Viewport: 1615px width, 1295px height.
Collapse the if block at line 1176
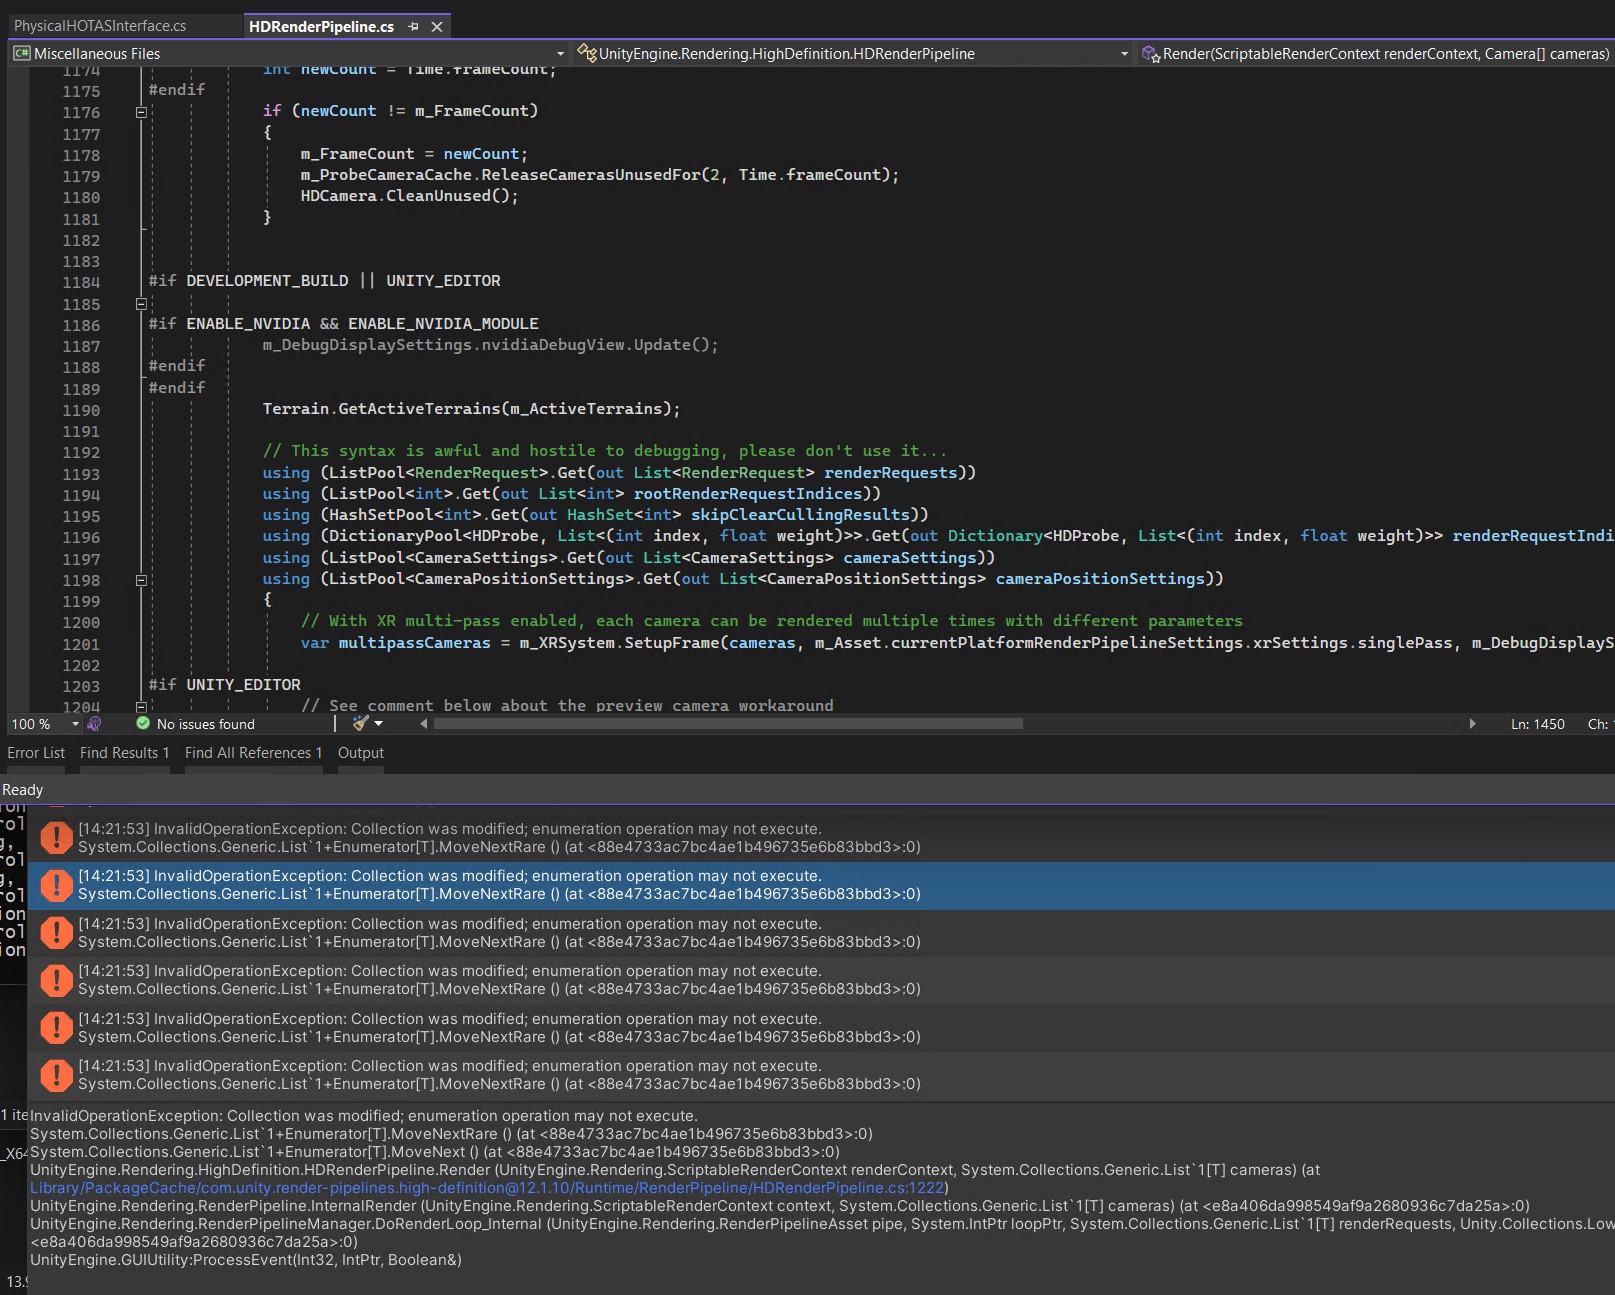(141, 113)
